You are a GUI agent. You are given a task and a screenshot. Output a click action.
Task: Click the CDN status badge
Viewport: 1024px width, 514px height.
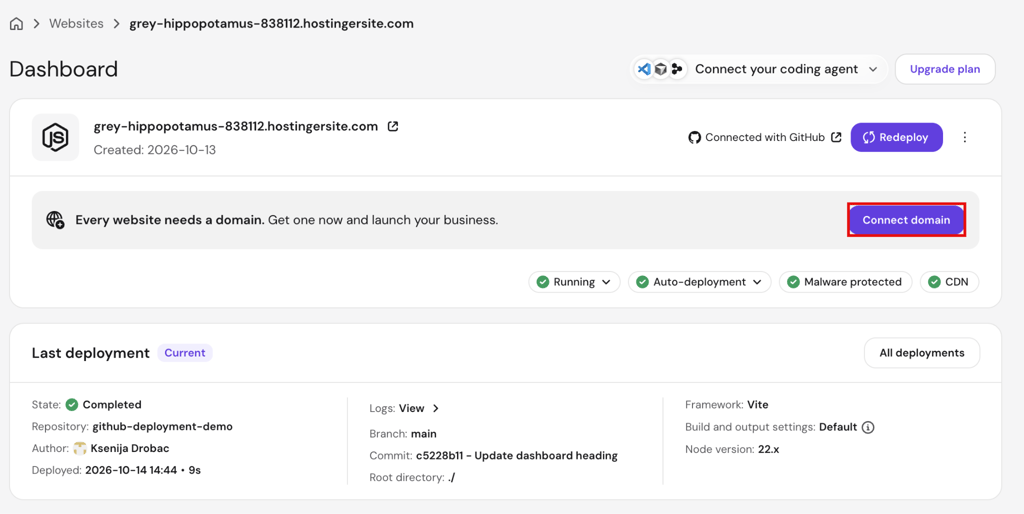950,282
